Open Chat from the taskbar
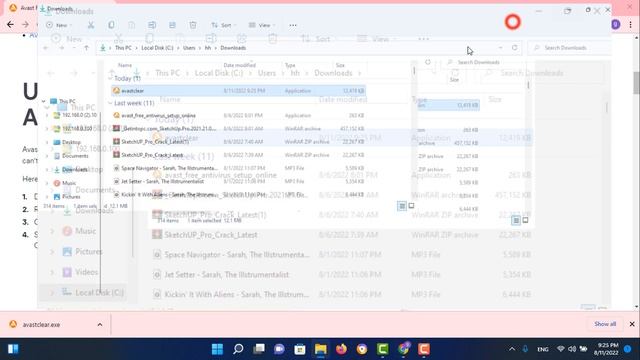Image resolution: width=640 pixels, height=360 pixels. tap(279, 349)
